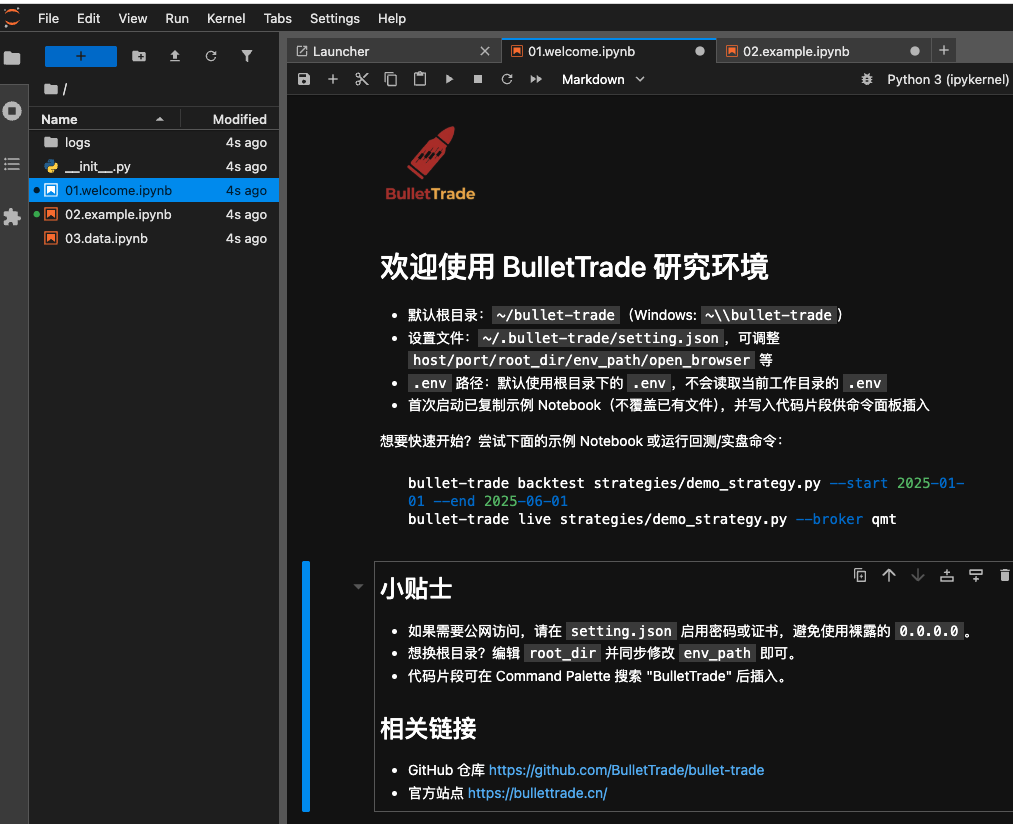Select 03.data.ipynb in the file list
Image resolution: width=1013 pixels, height=824 pixels.
(x=154, y=238)
